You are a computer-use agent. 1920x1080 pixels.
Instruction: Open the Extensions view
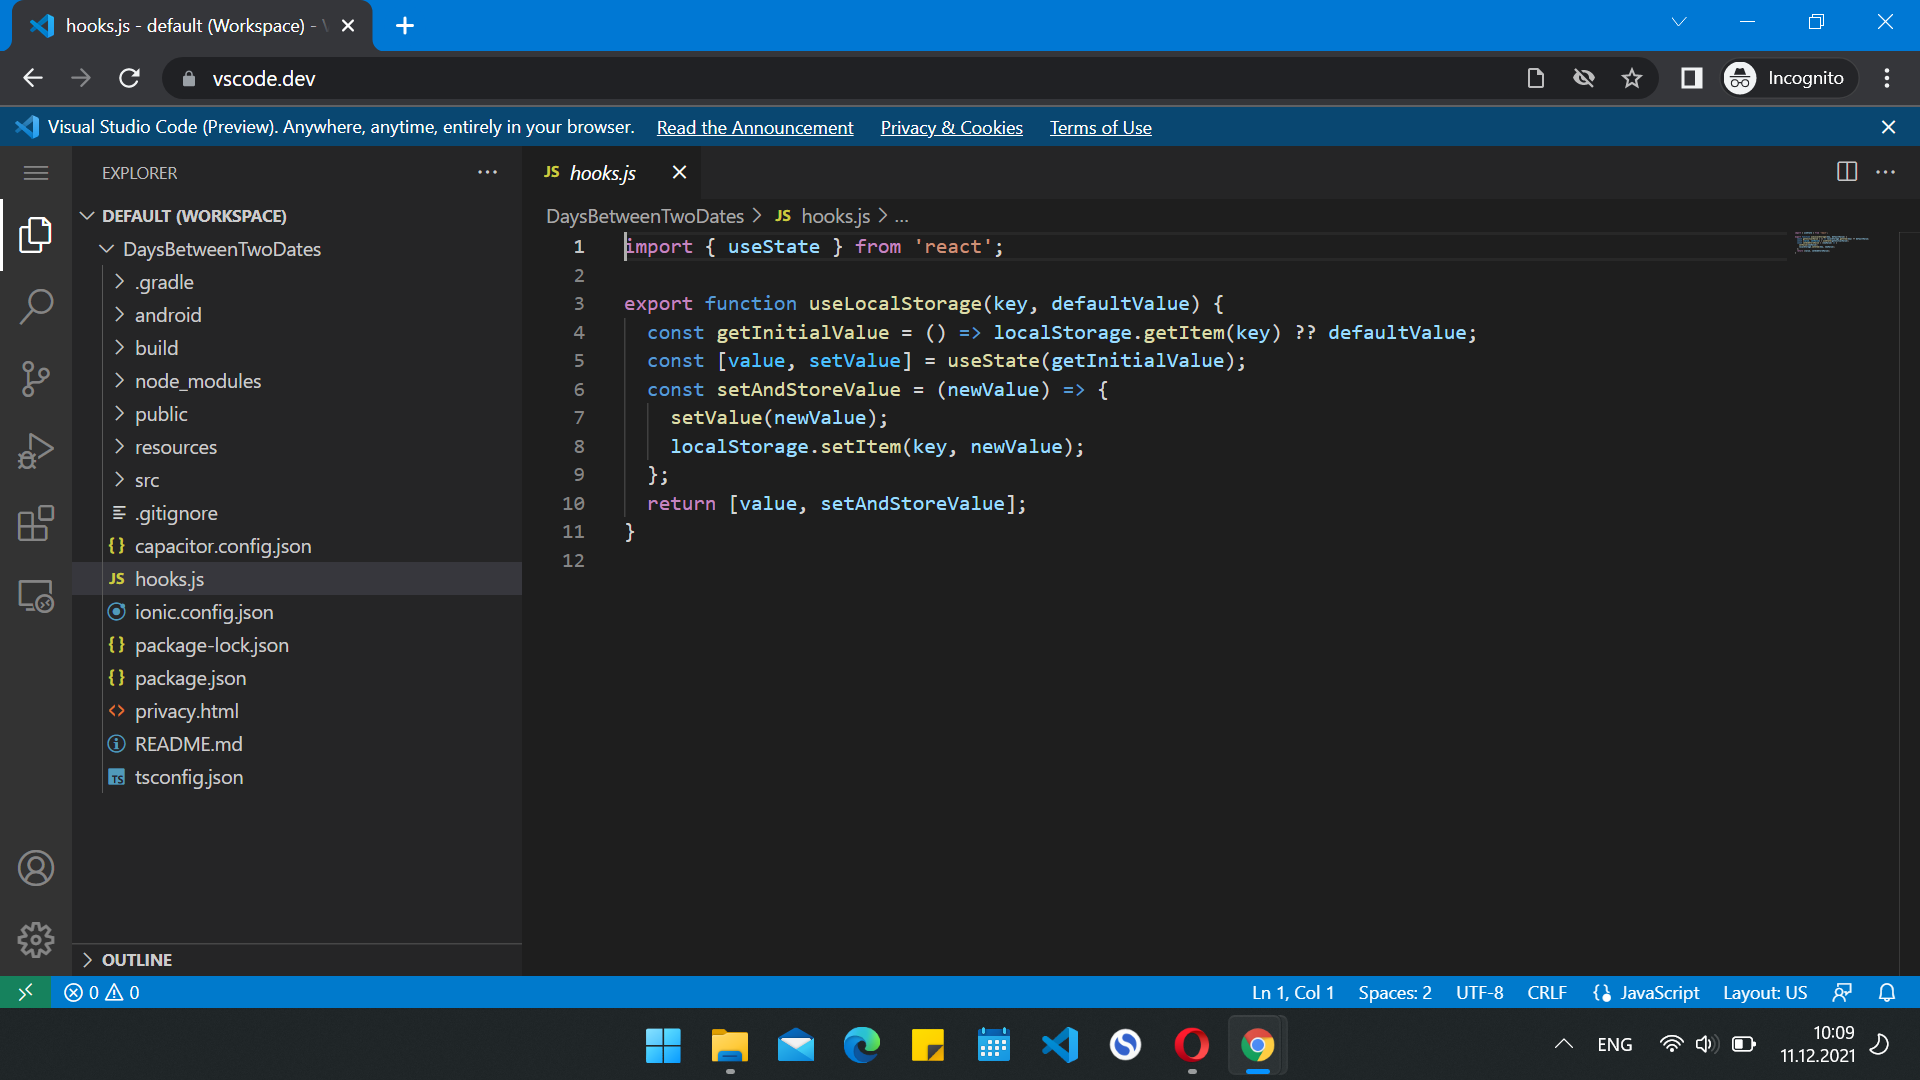(36, 523)
